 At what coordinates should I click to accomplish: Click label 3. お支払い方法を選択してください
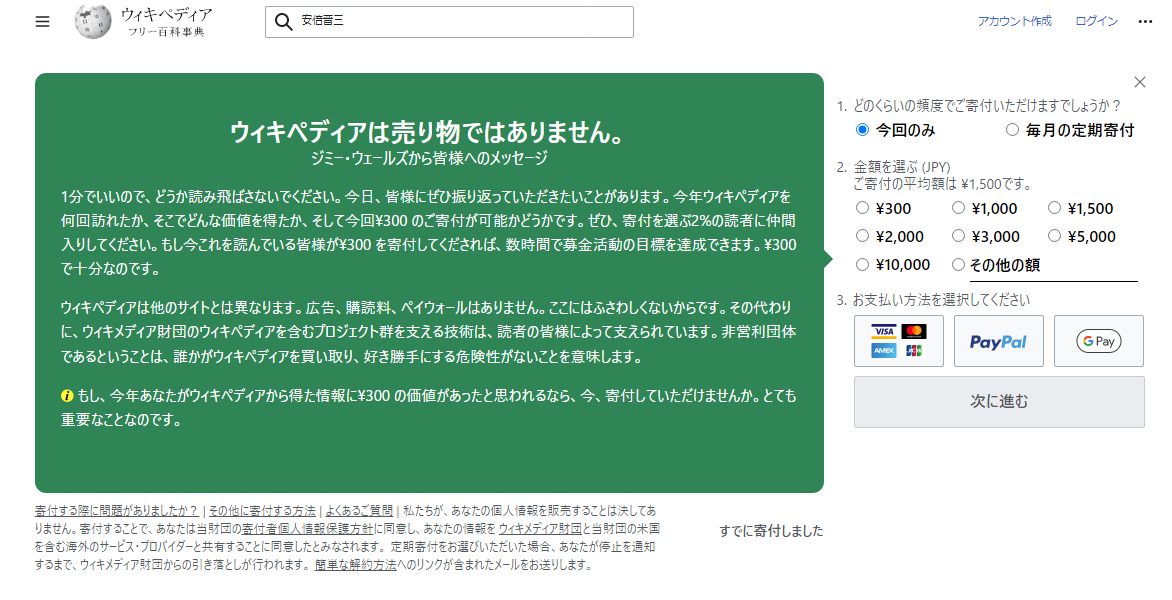point(933,300)
